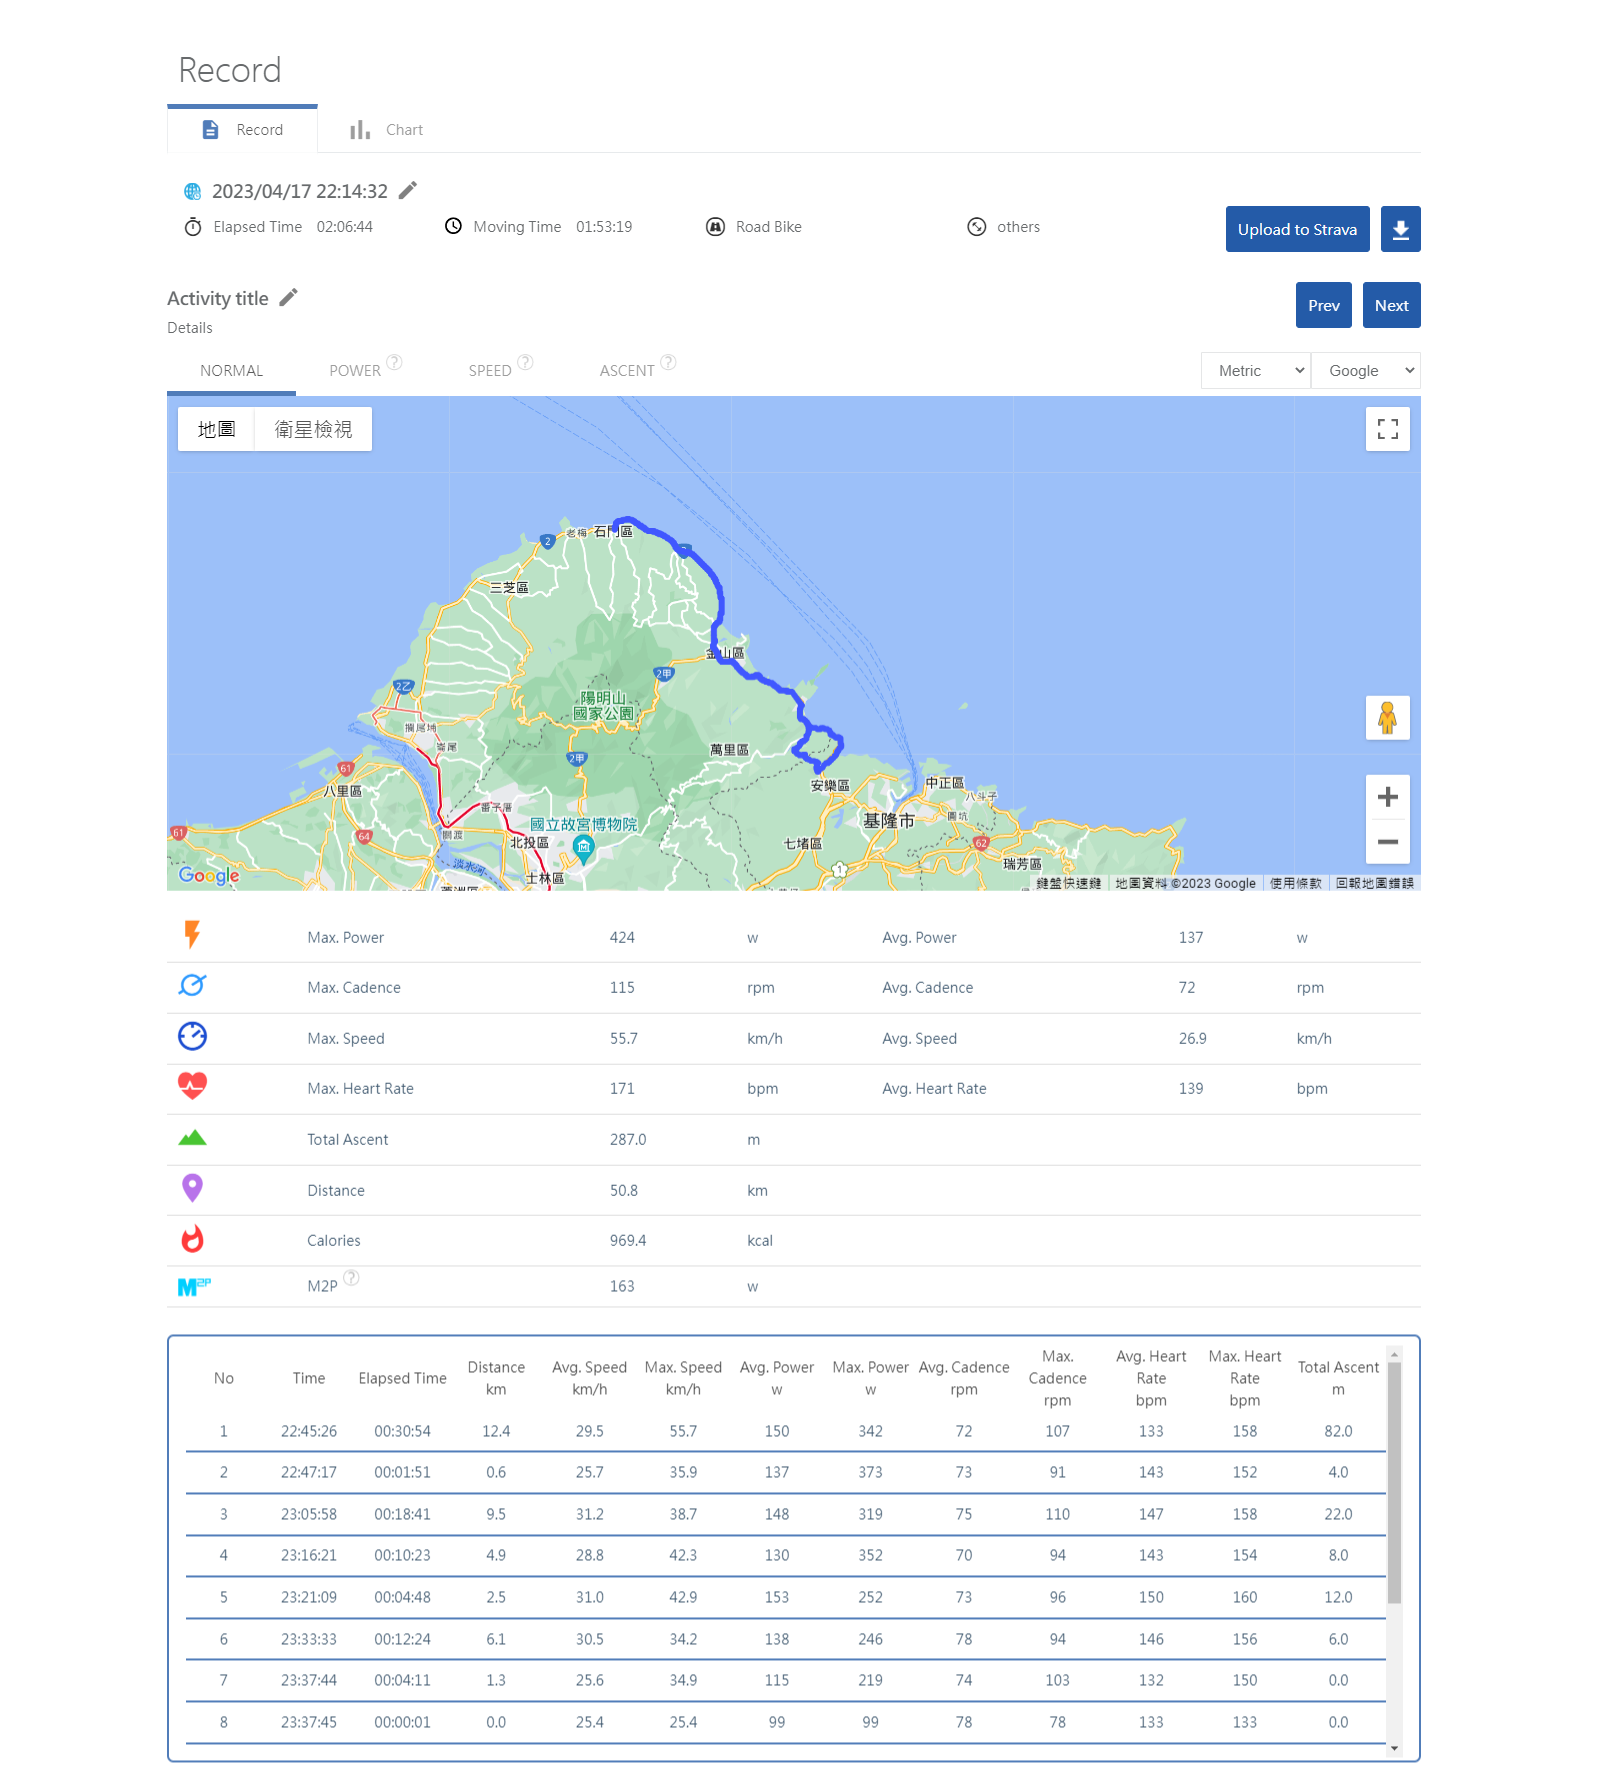Click the Max. Speed gauge icon
Viewport: 1600px width, 1779px height.
pos(193,1036)
